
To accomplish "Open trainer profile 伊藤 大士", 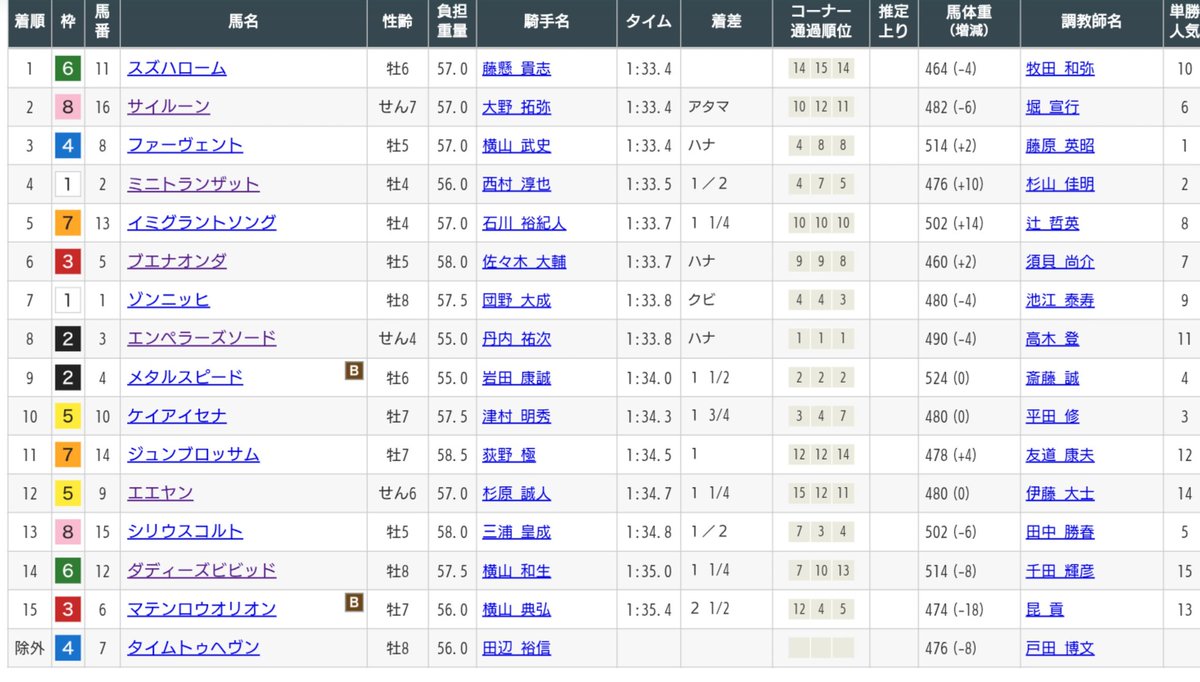I will (x=1060, y=494).
